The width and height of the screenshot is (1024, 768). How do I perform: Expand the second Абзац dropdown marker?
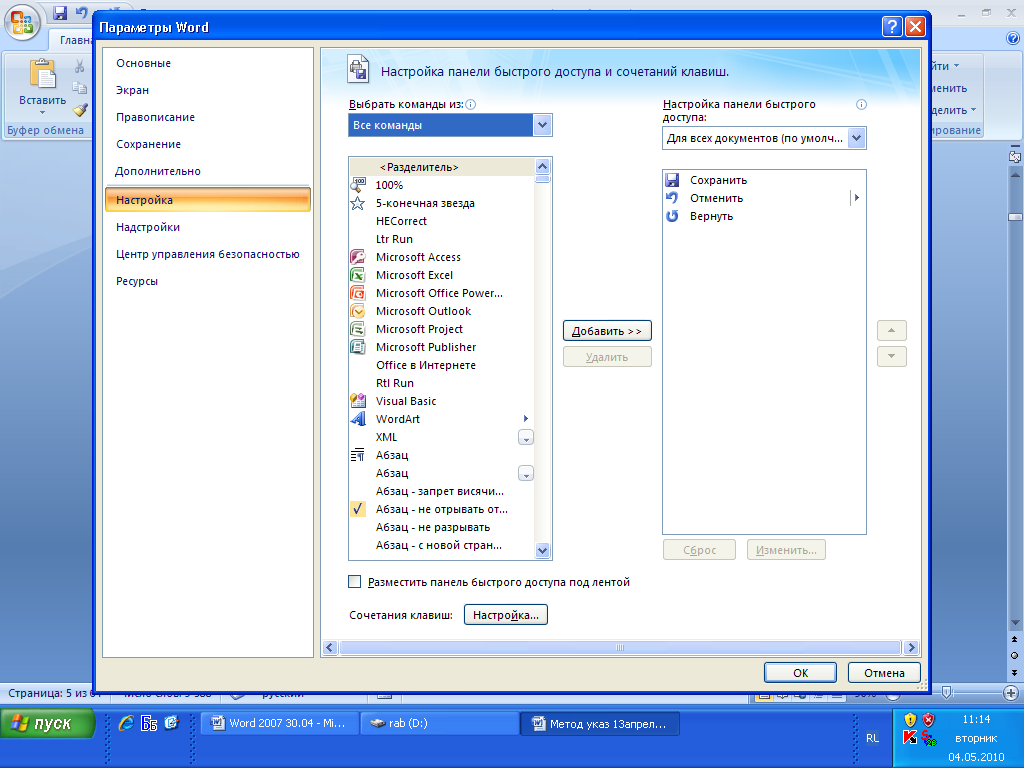(x=526, y=473)
